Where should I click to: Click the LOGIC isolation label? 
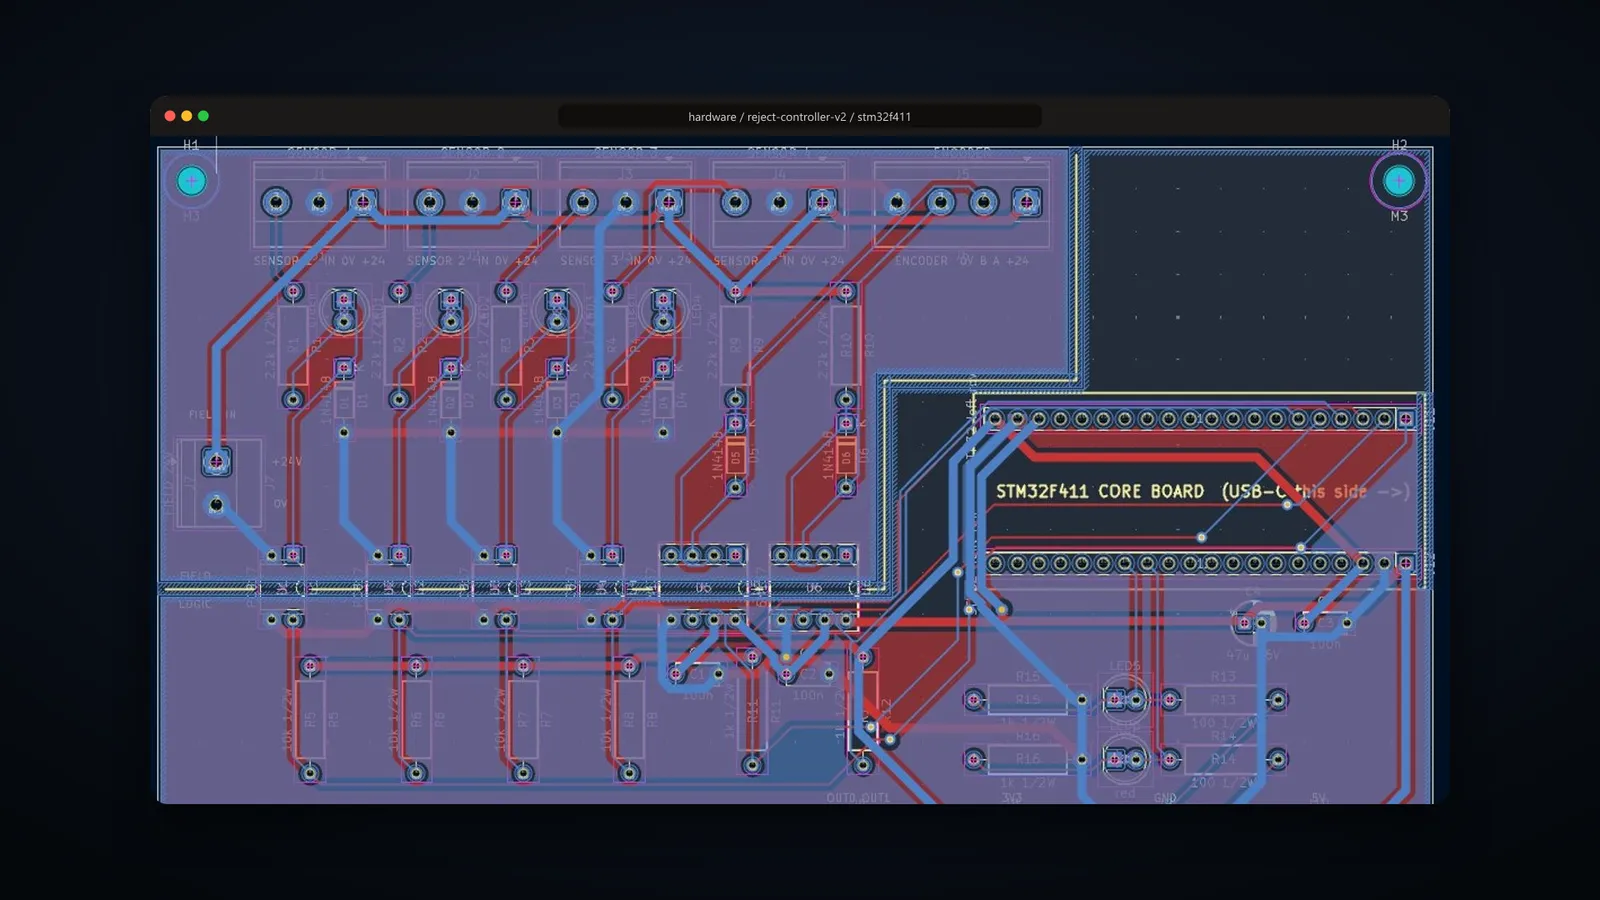195,604
